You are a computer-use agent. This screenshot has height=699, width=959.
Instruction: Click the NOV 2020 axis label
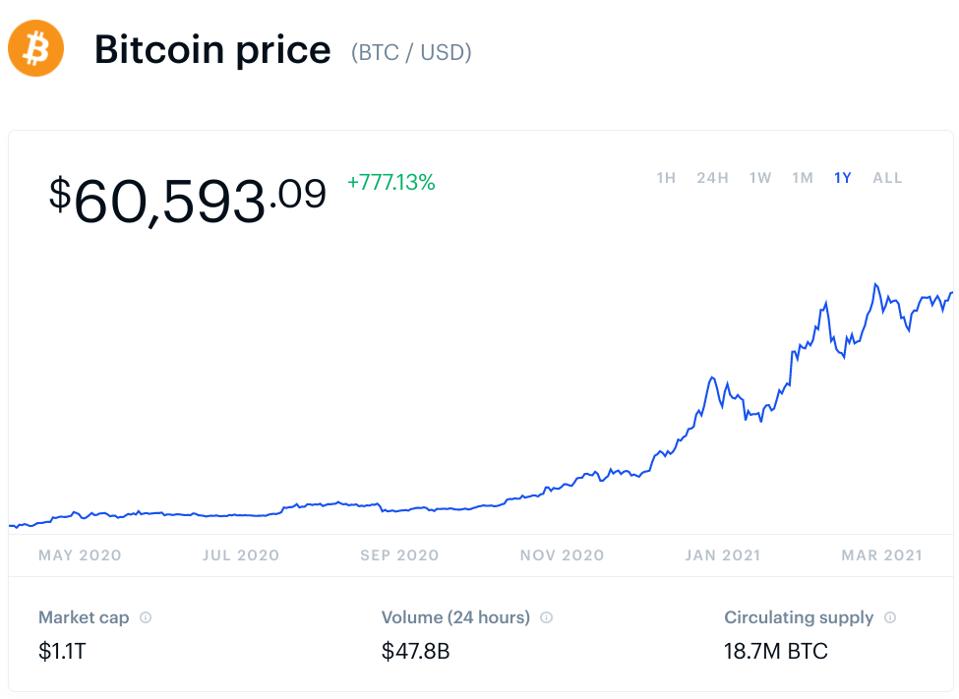pos(562,555)
